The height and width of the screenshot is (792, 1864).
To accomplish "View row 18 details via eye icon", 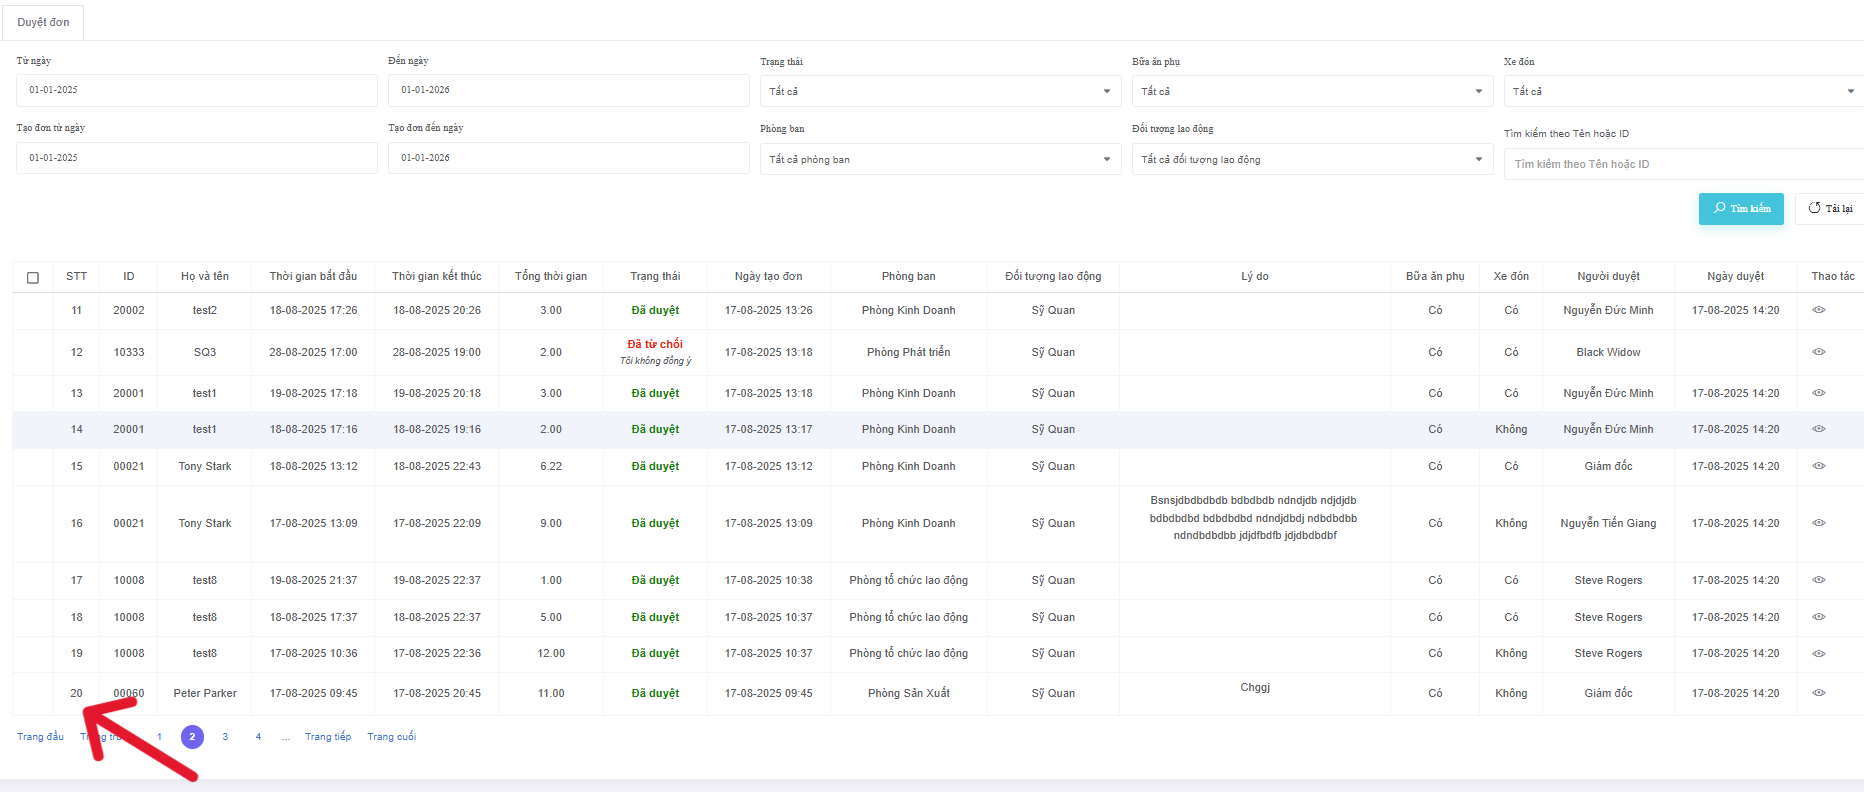I will coord(1818,617).
